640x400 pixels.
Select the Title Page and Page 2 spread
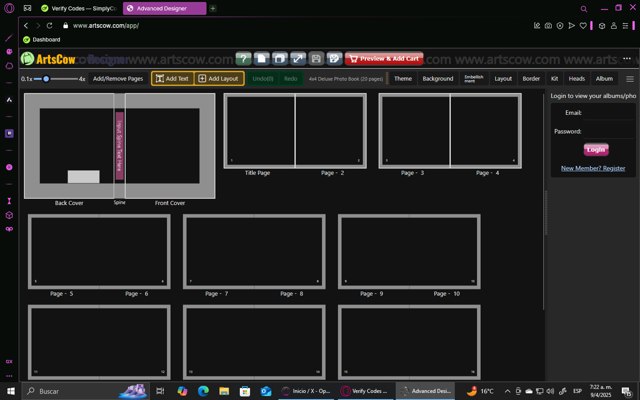tap(295, 131)
